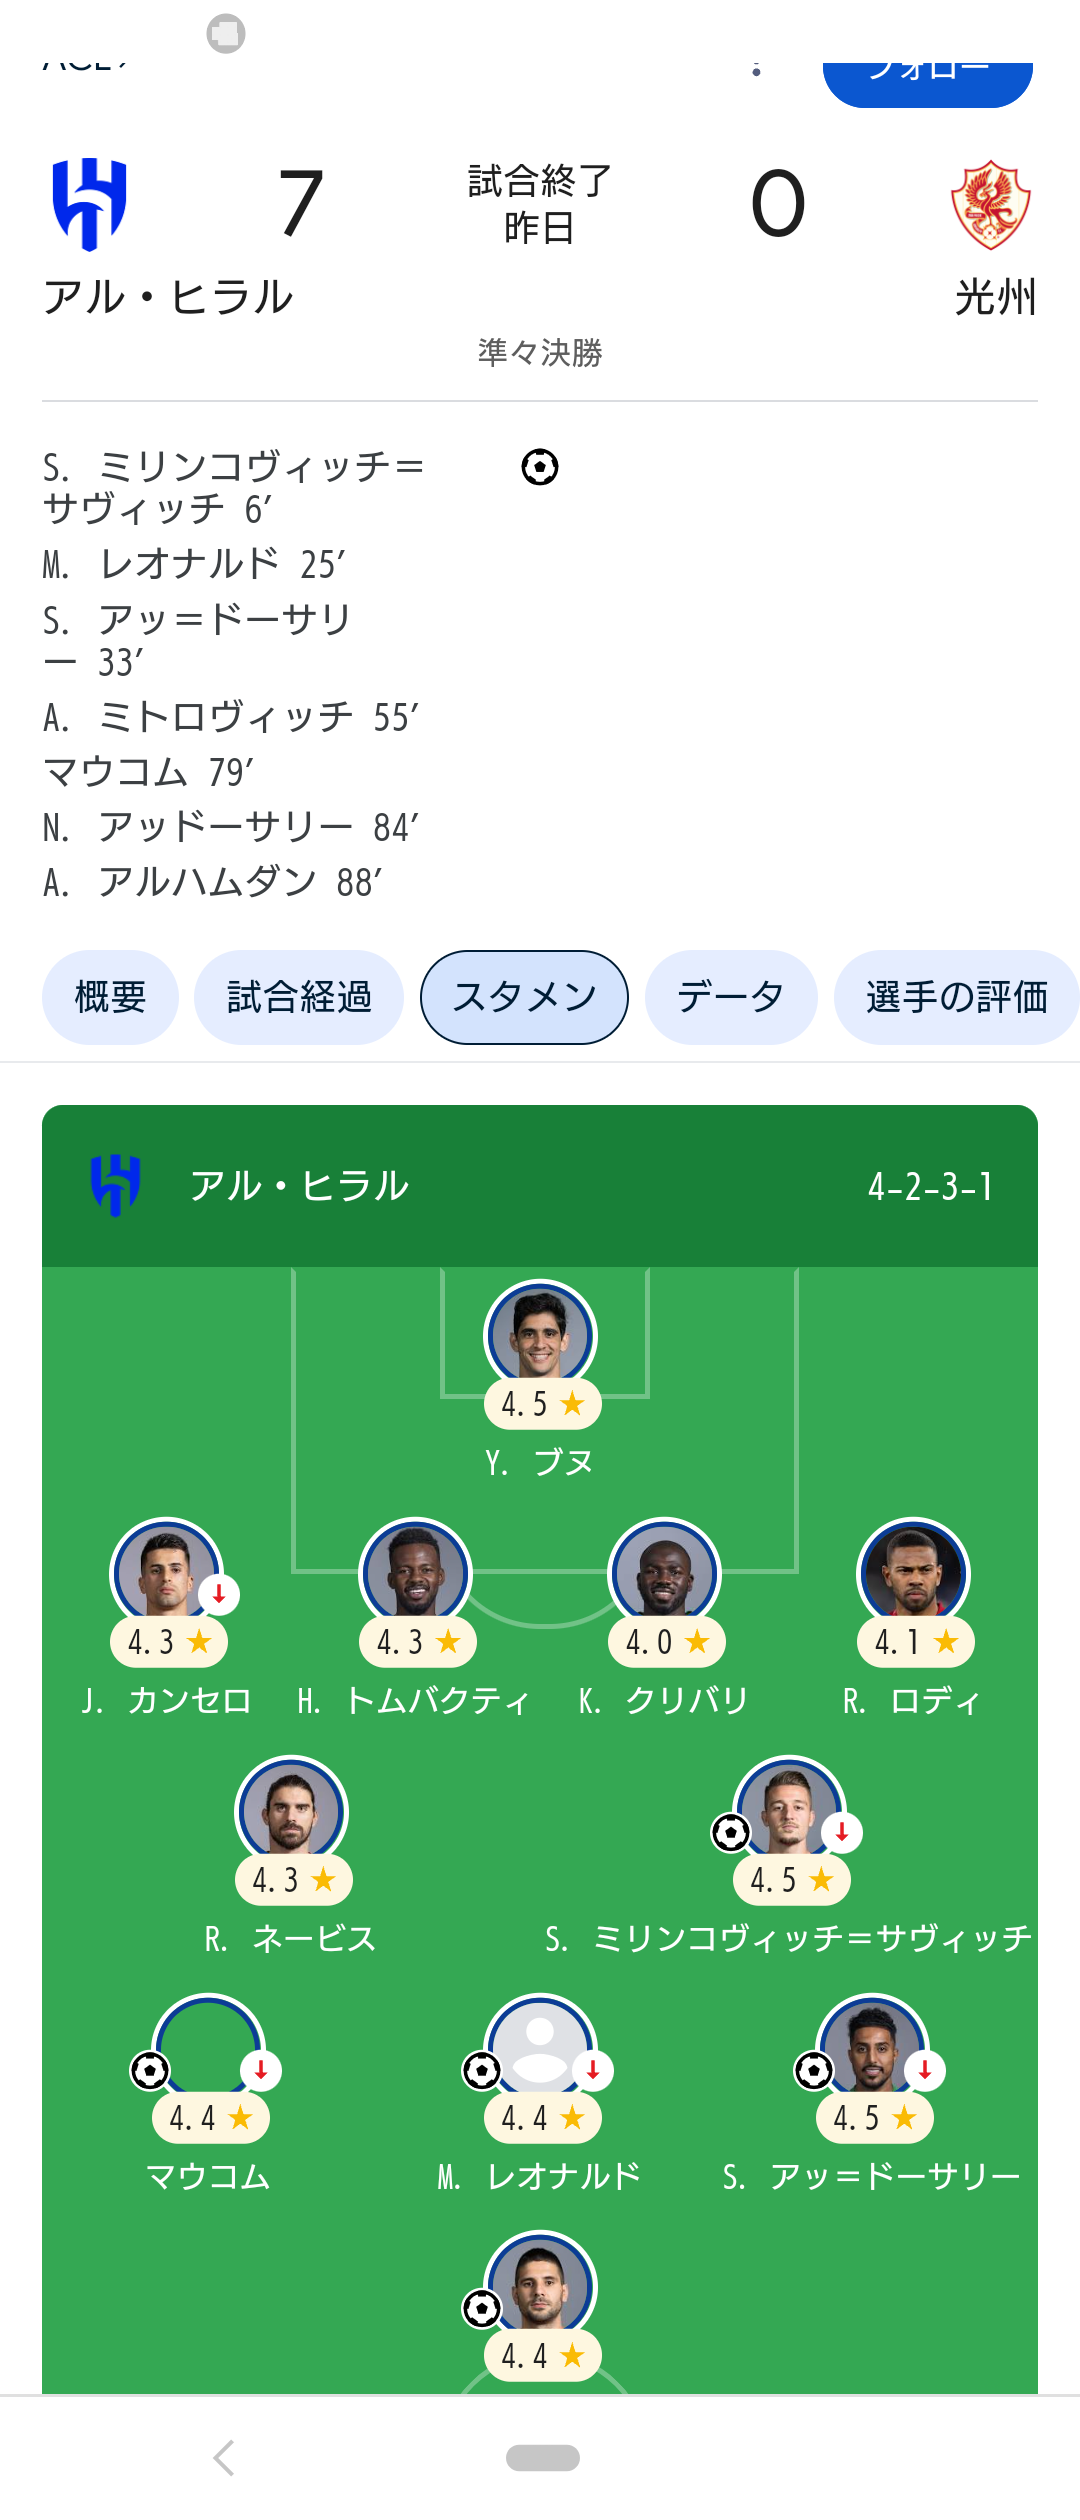Tap K. クリバリ player photo
Screen dimensions: 1080x2520
point(664,1573)
